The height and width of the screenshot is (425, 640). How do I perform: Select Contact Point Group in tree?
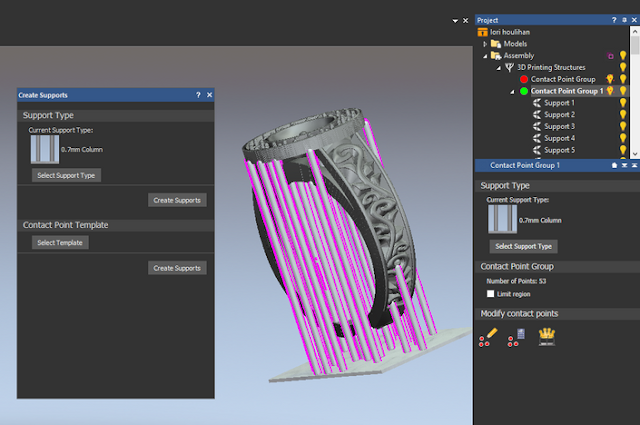(x=563, y=79)
